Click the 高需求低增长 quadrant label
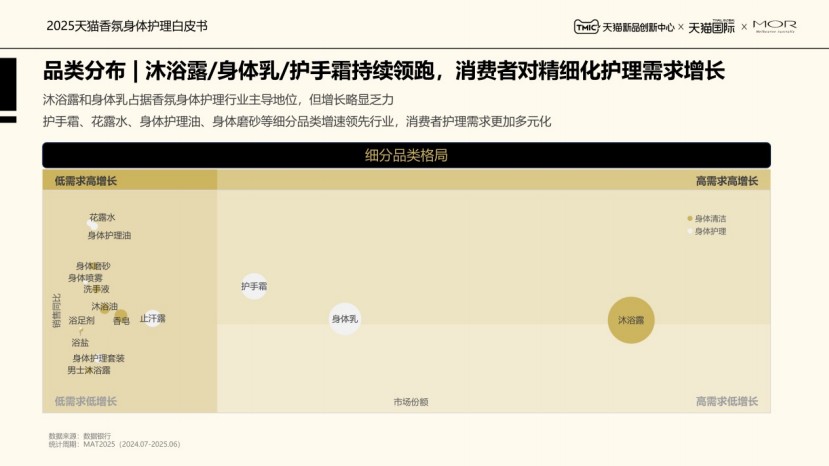The image size is (829, 466). (x=727, y=401)
